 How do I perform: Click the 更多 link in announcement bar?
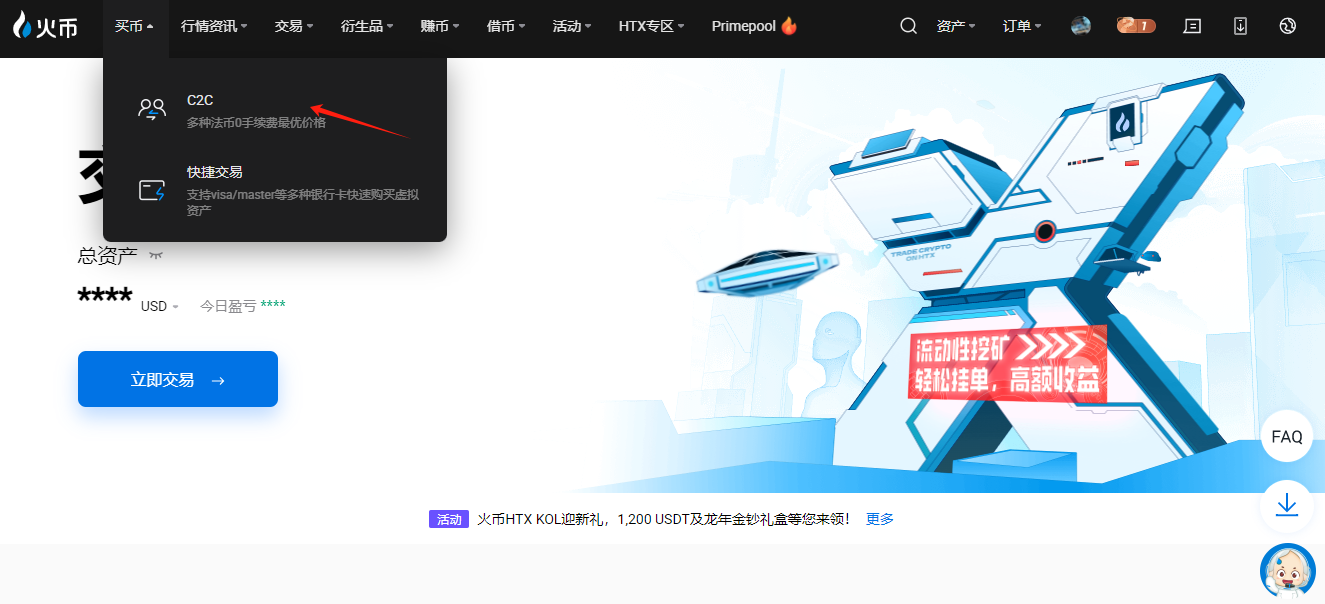tap(880, 520)
